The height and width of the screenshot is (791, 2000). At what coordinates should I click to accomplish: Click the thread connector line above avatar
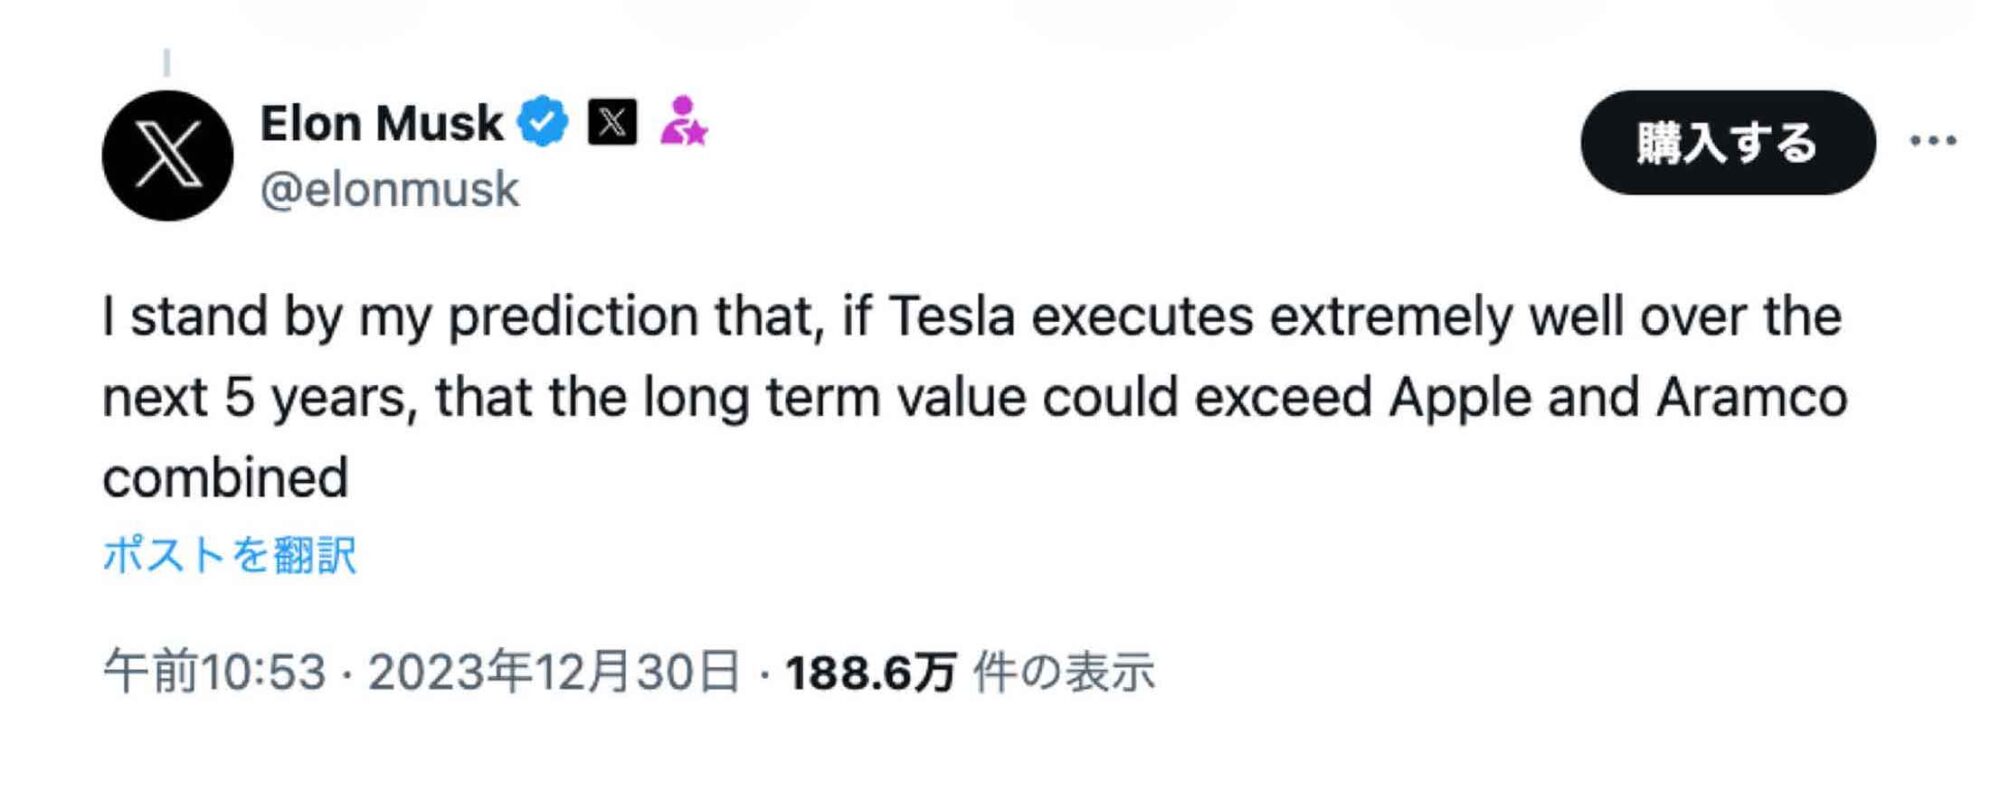coord(167,63)
